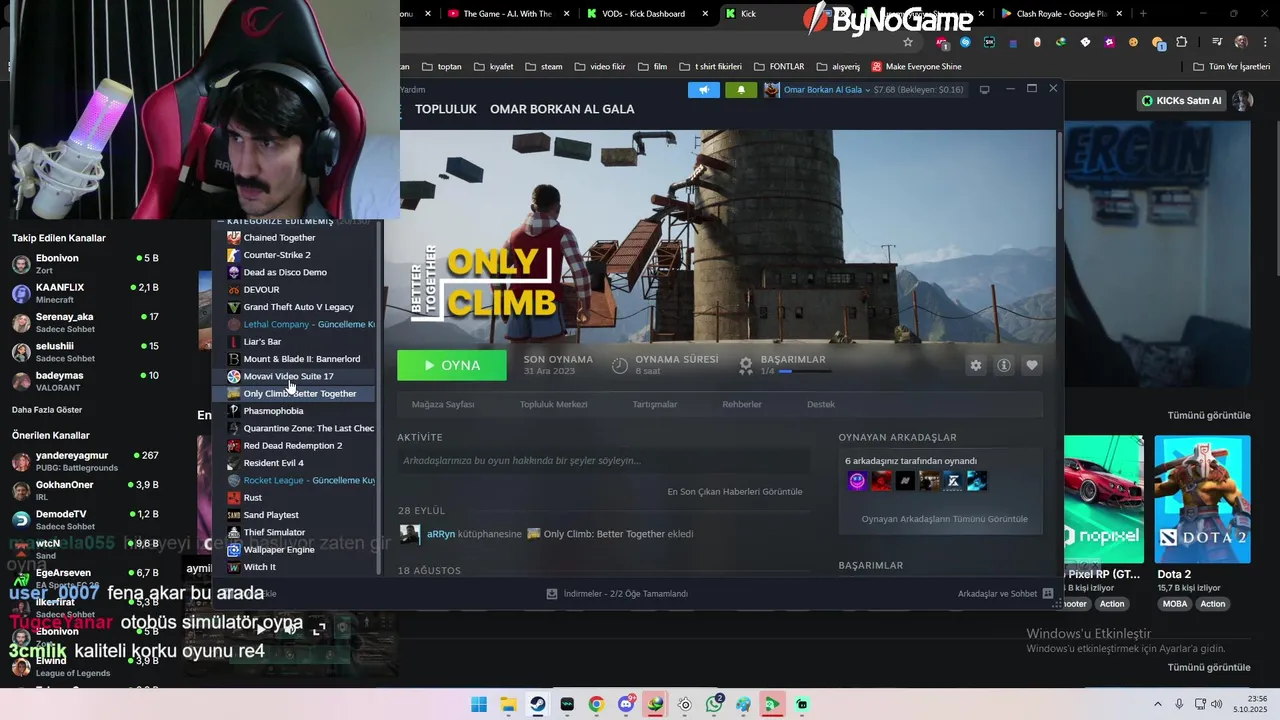Click the Grand Theft Auto V icon

(x=234, y=307)
